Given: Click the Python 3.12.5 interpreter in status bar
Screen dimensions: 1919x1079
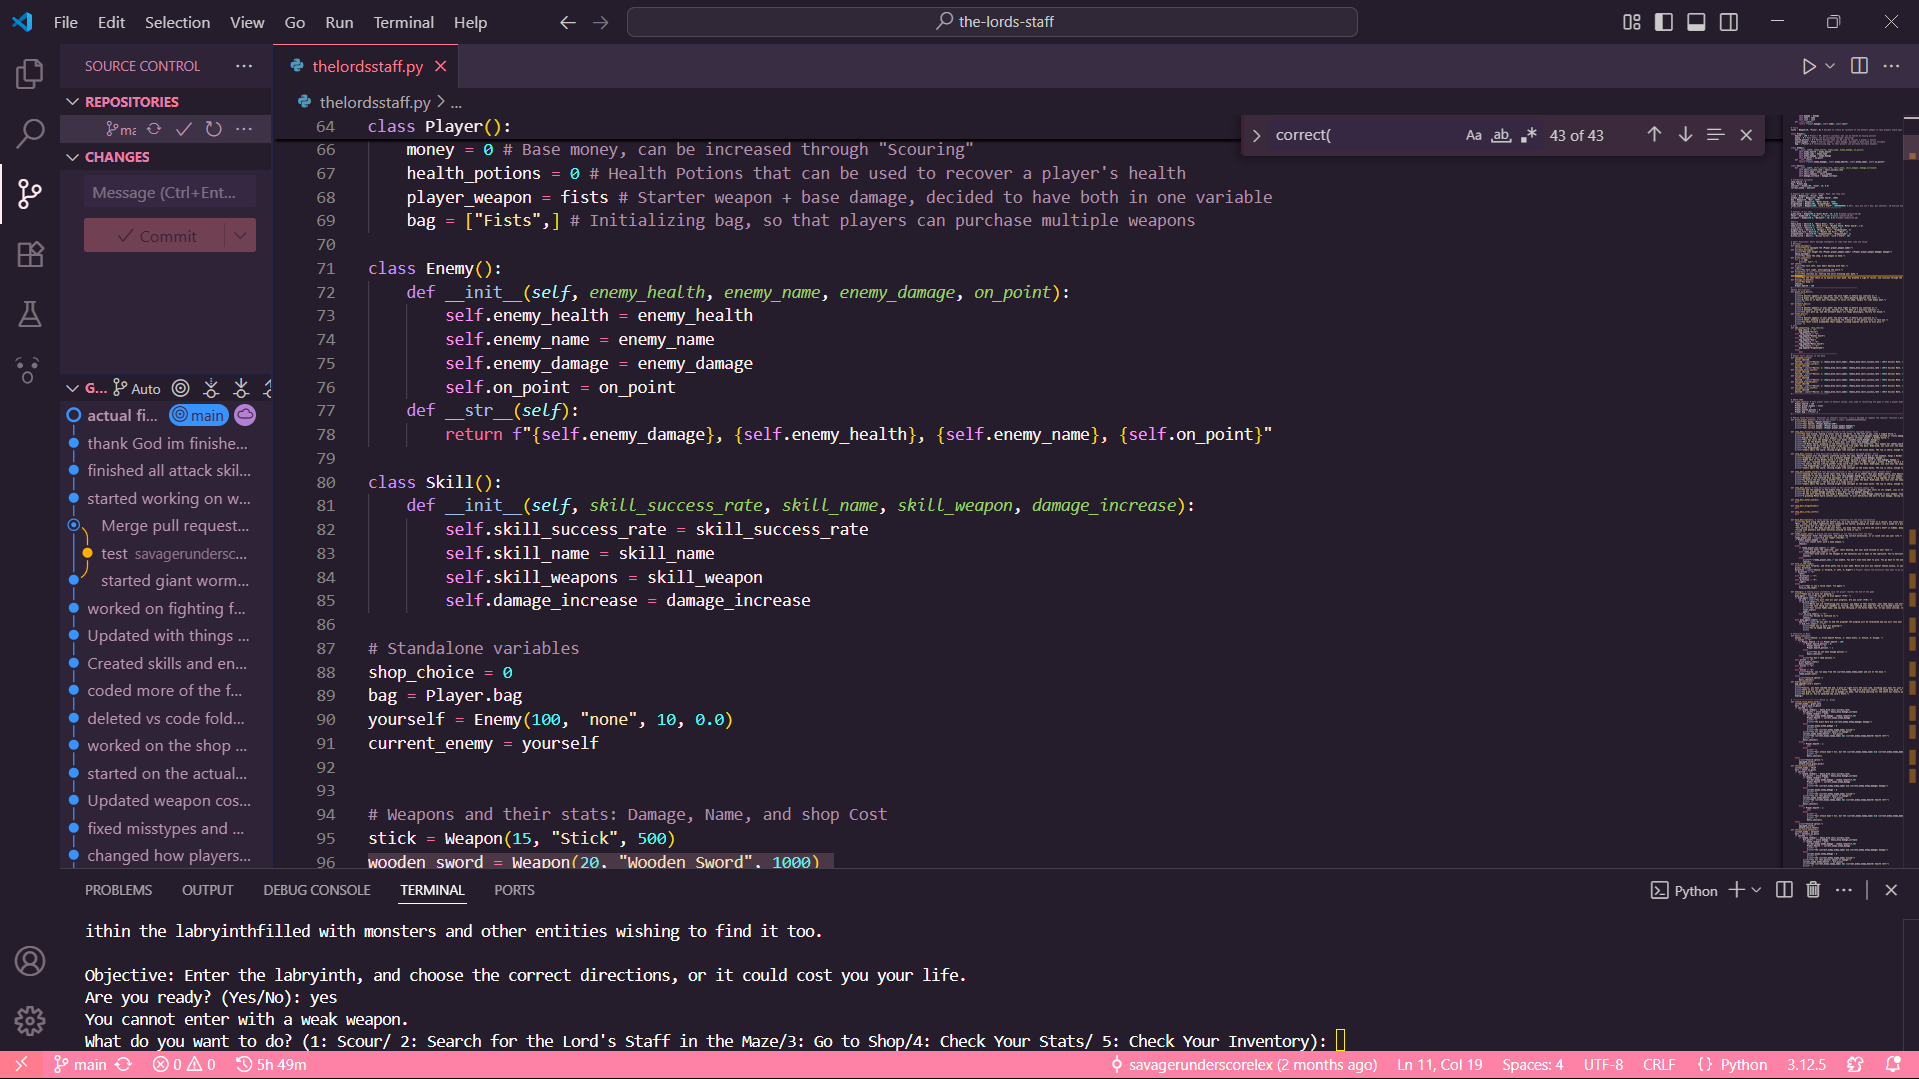Looking at the screenshot, I should pyautogui.click(x=1807, y=1064).
